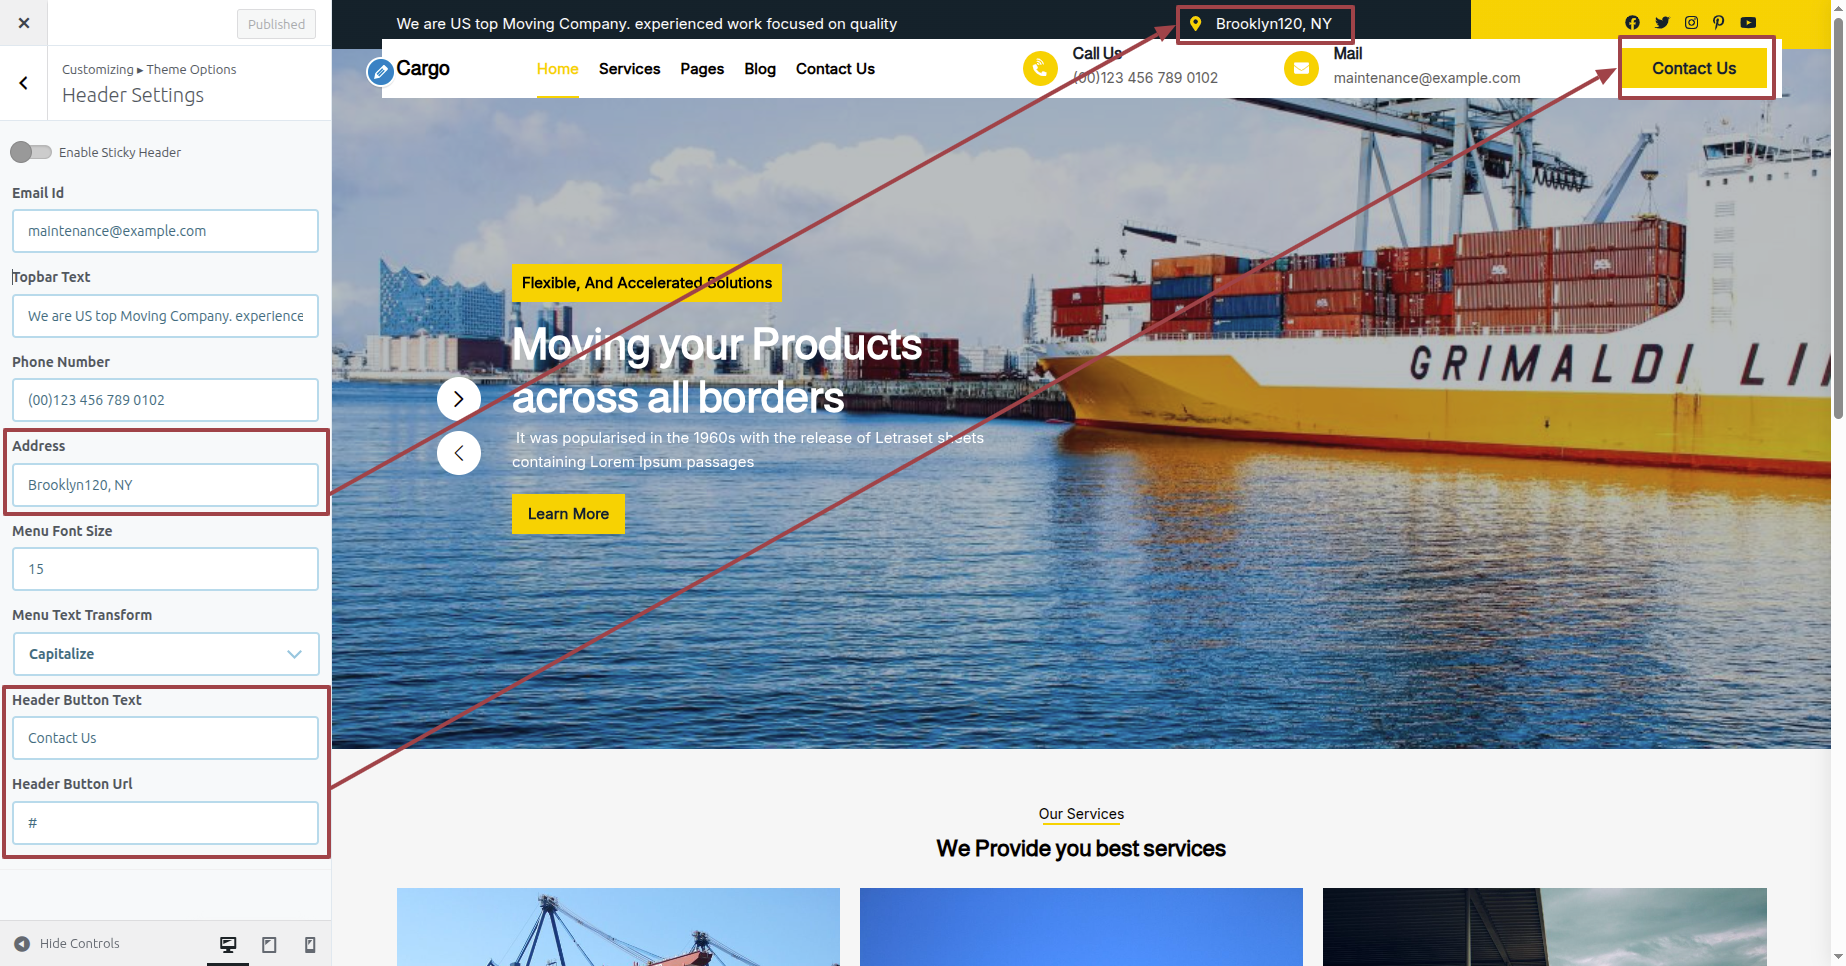Viewport: 1846px width, 966px height.
Task: Open the Blog menu item
Action: tap(760, 69)
